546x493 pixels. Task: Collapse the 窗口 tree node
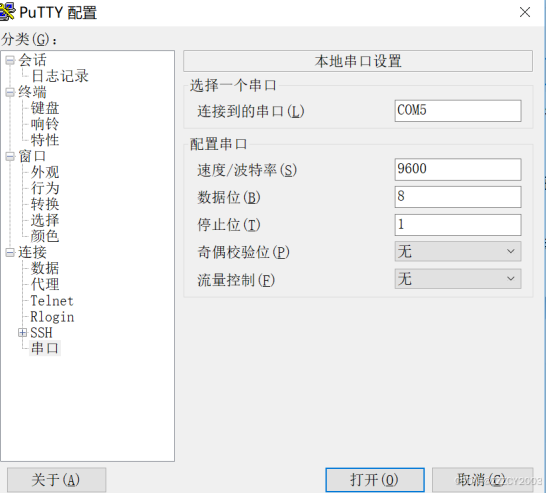10,156
